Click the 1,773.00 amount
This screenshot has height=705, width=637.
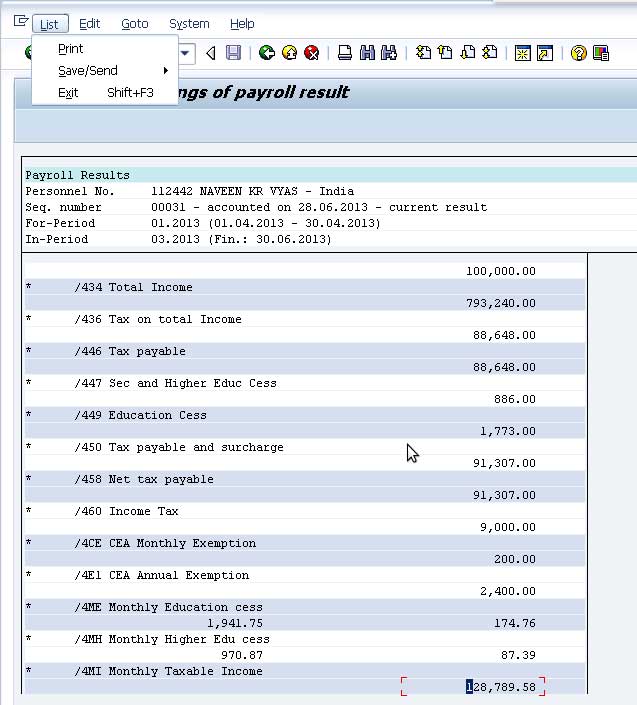coord(508,431)
